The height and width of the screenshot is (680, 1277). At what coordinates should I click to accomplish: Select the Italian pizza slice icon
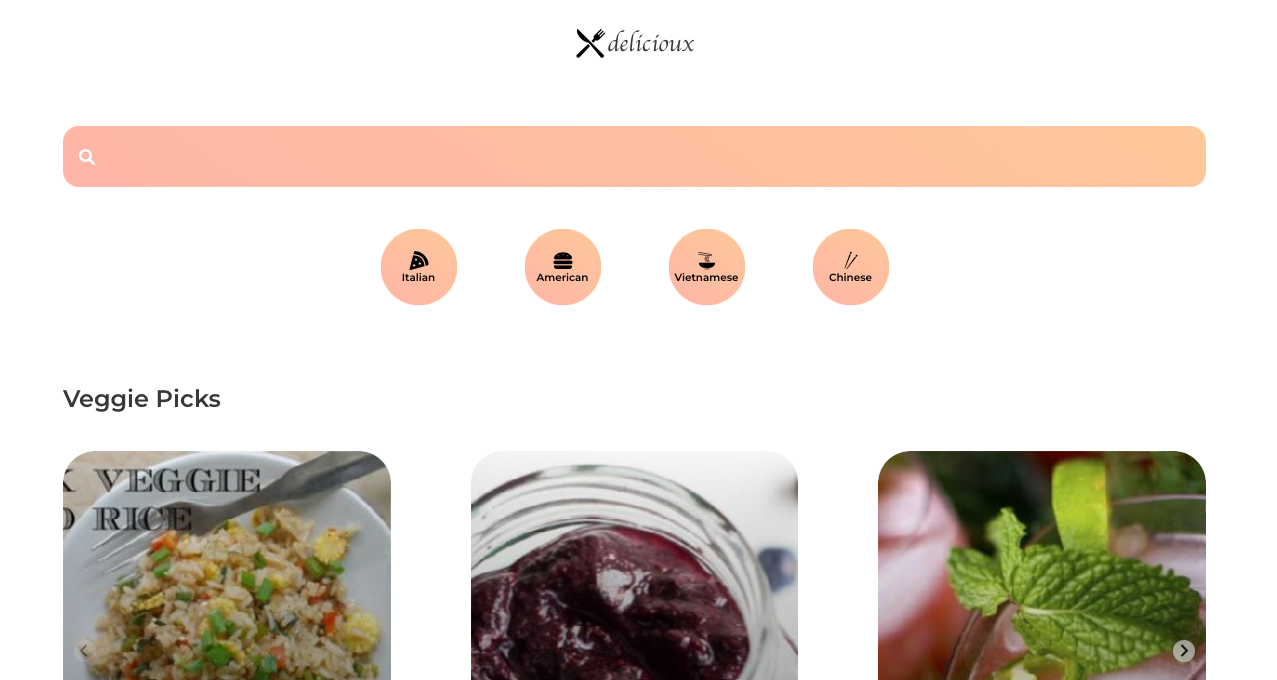click(418, 260)
